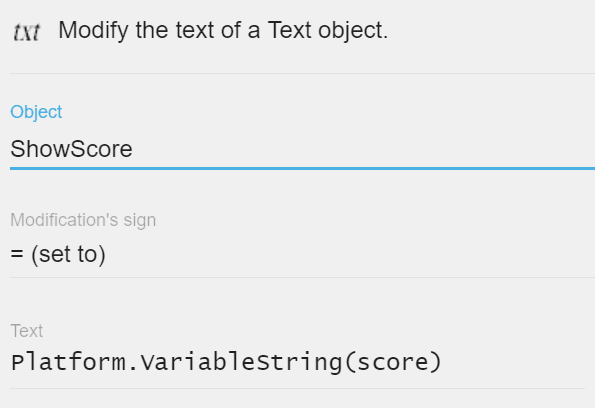Image resolution: width=595 pixels, height=408 pixels.
Task: Click 'Text' in the header description sentence
Action: [x=290, y=30]
